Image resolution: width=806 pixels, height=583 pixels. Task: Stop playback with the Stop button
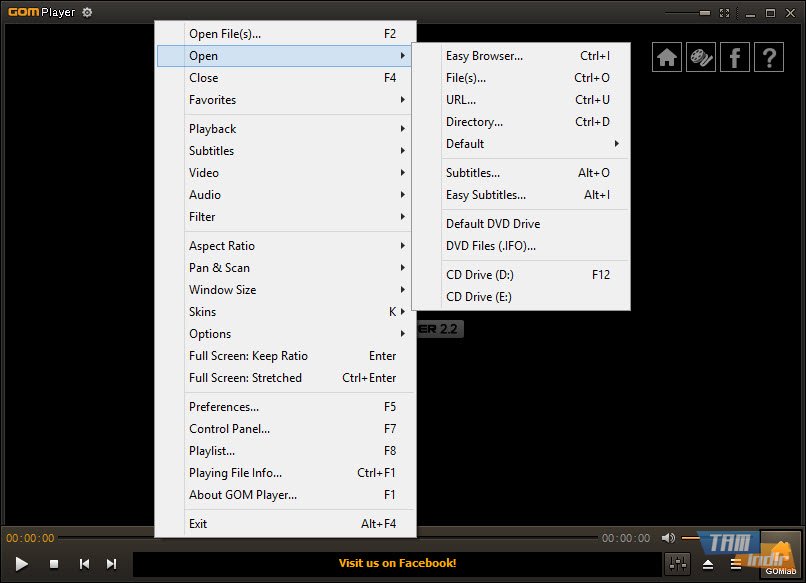click(x=53, y=564)
